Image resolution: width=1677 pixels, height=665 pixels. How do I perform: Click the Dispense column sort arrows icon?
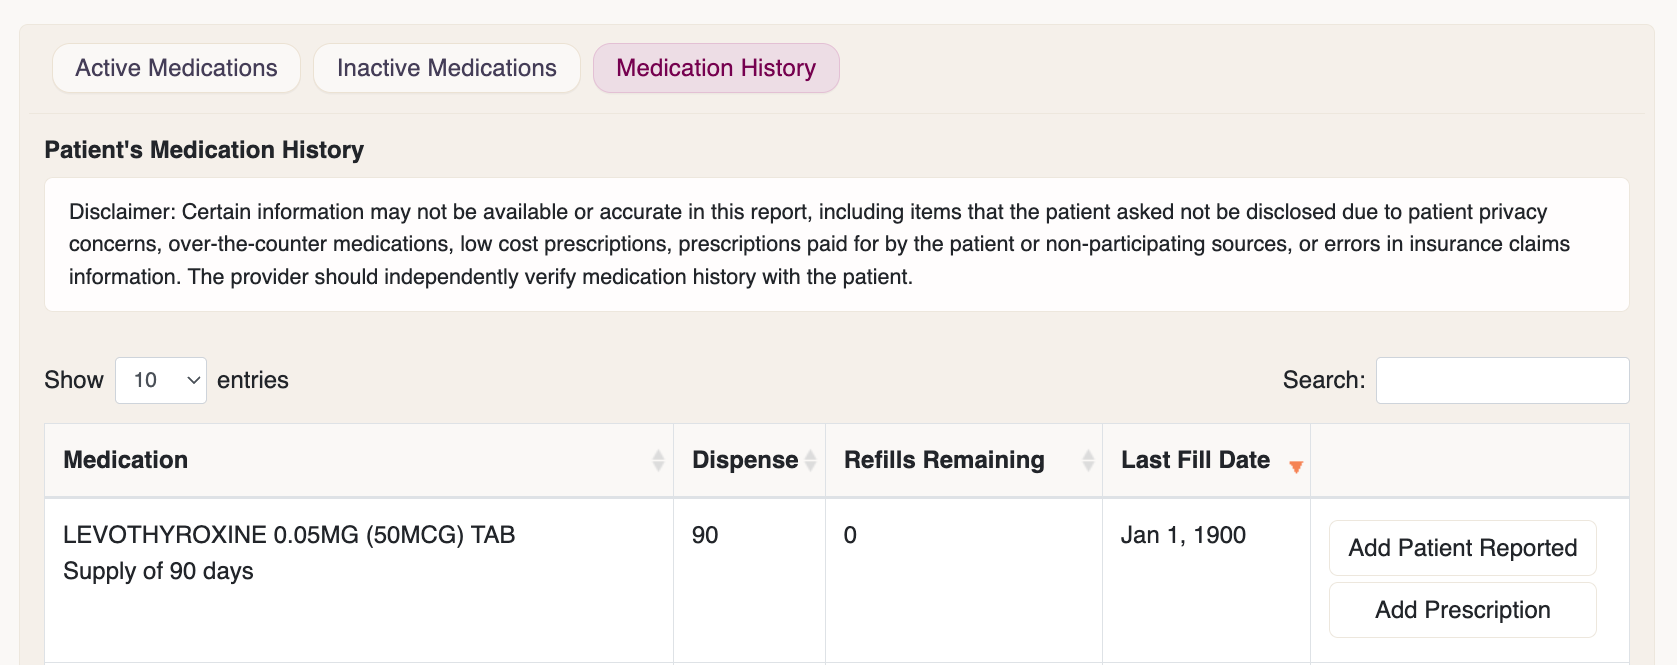click(x=810, y=460)
